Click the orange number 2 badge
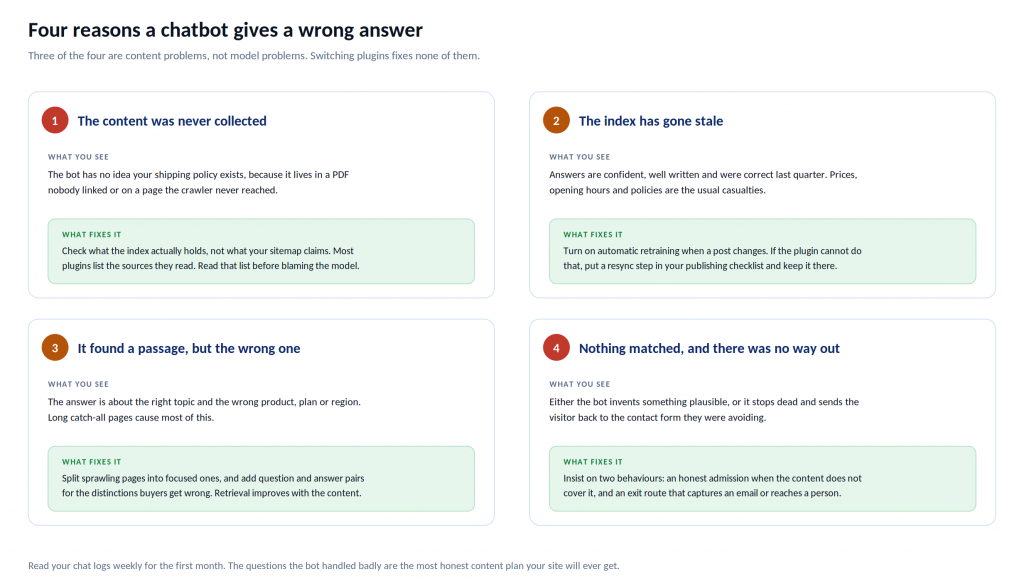Screen dimensions: 1024x586 pyautogui.click(x=556, y=120)
